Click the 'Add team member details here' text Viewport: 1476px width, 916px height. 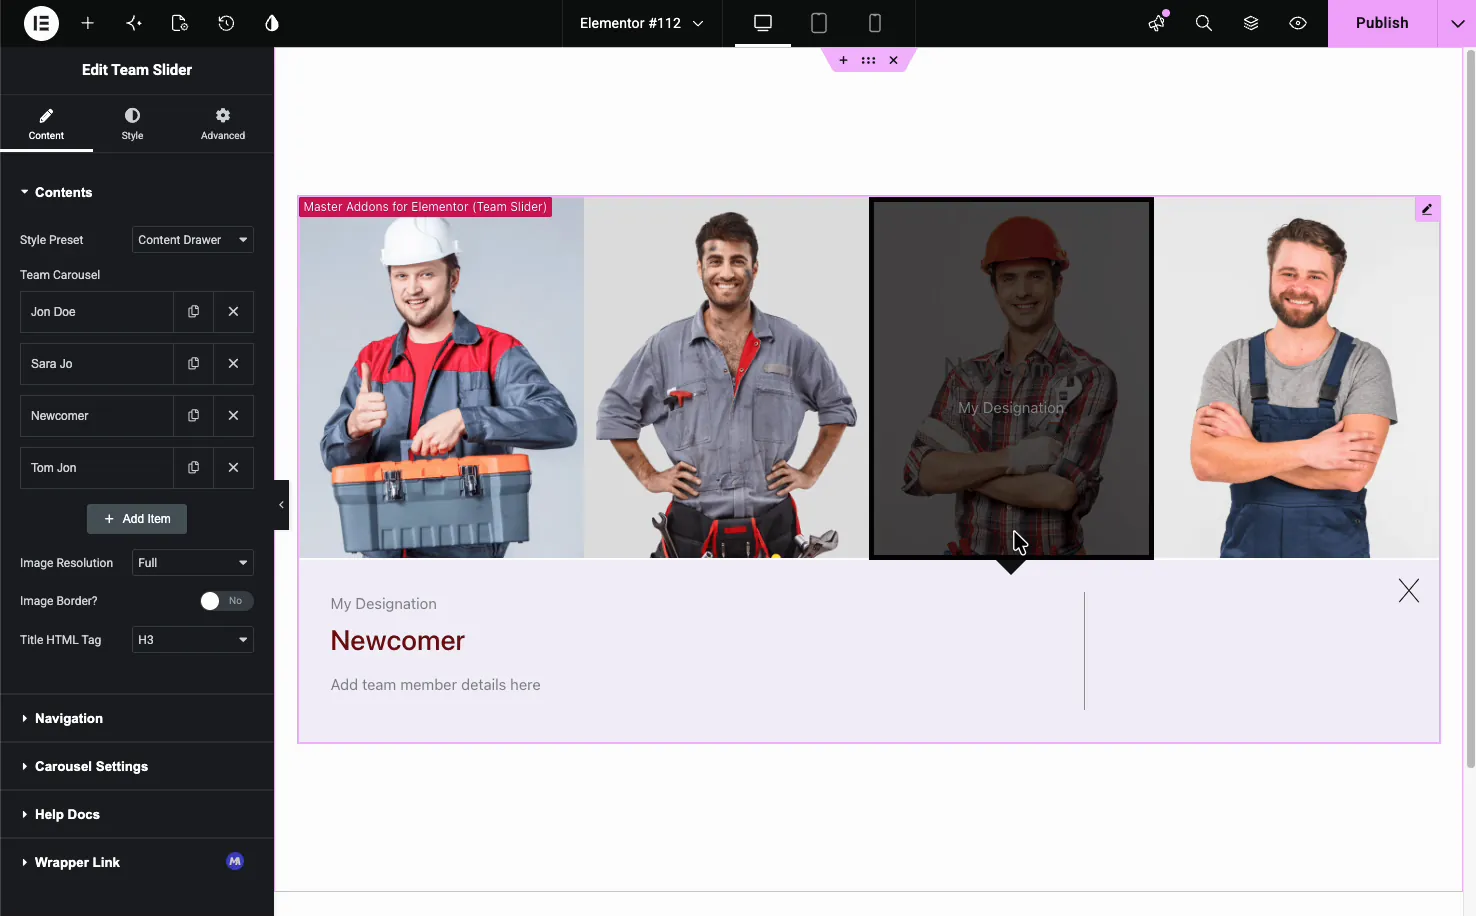pos(436,685)
